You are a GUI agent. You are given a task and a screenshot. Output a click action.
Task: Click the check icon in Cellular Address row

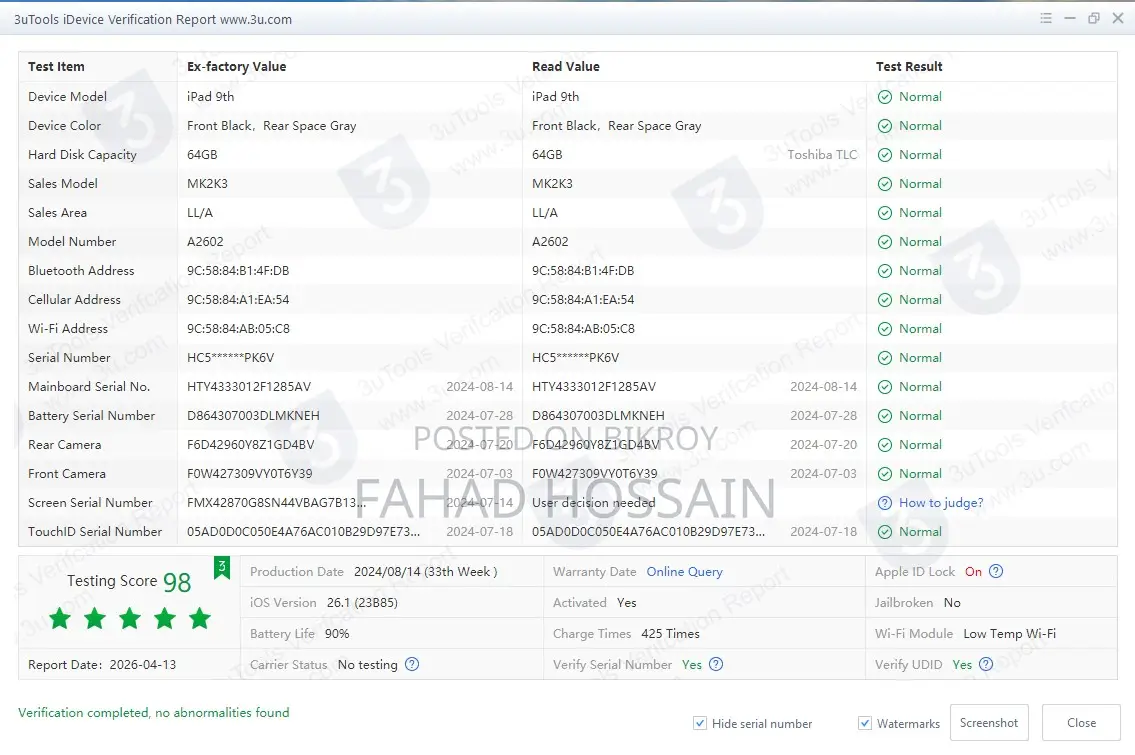coord(885,300)
